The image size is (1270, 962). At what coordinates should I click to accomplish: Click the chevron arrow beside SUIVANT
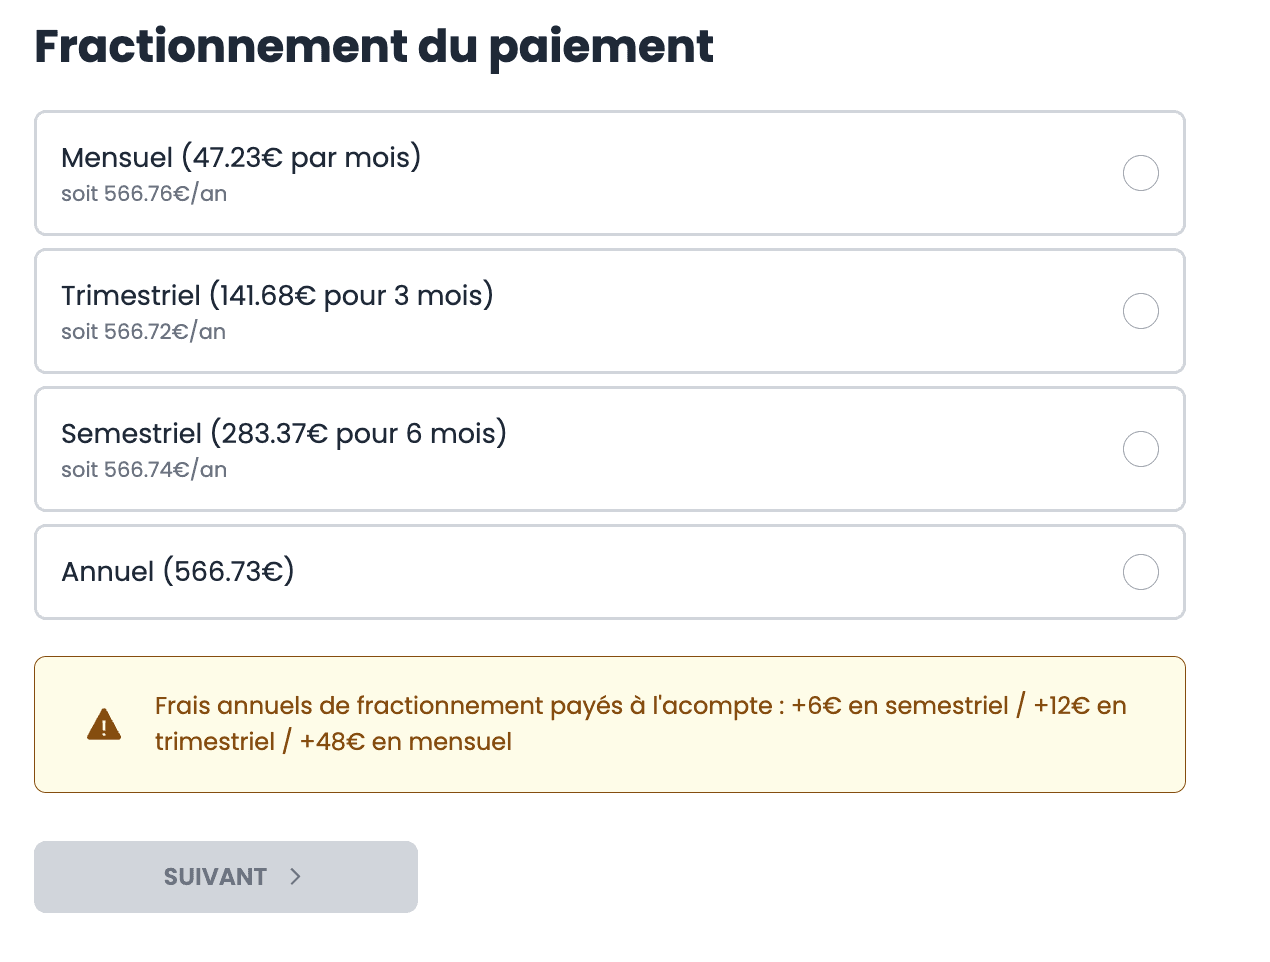[295, 877]
